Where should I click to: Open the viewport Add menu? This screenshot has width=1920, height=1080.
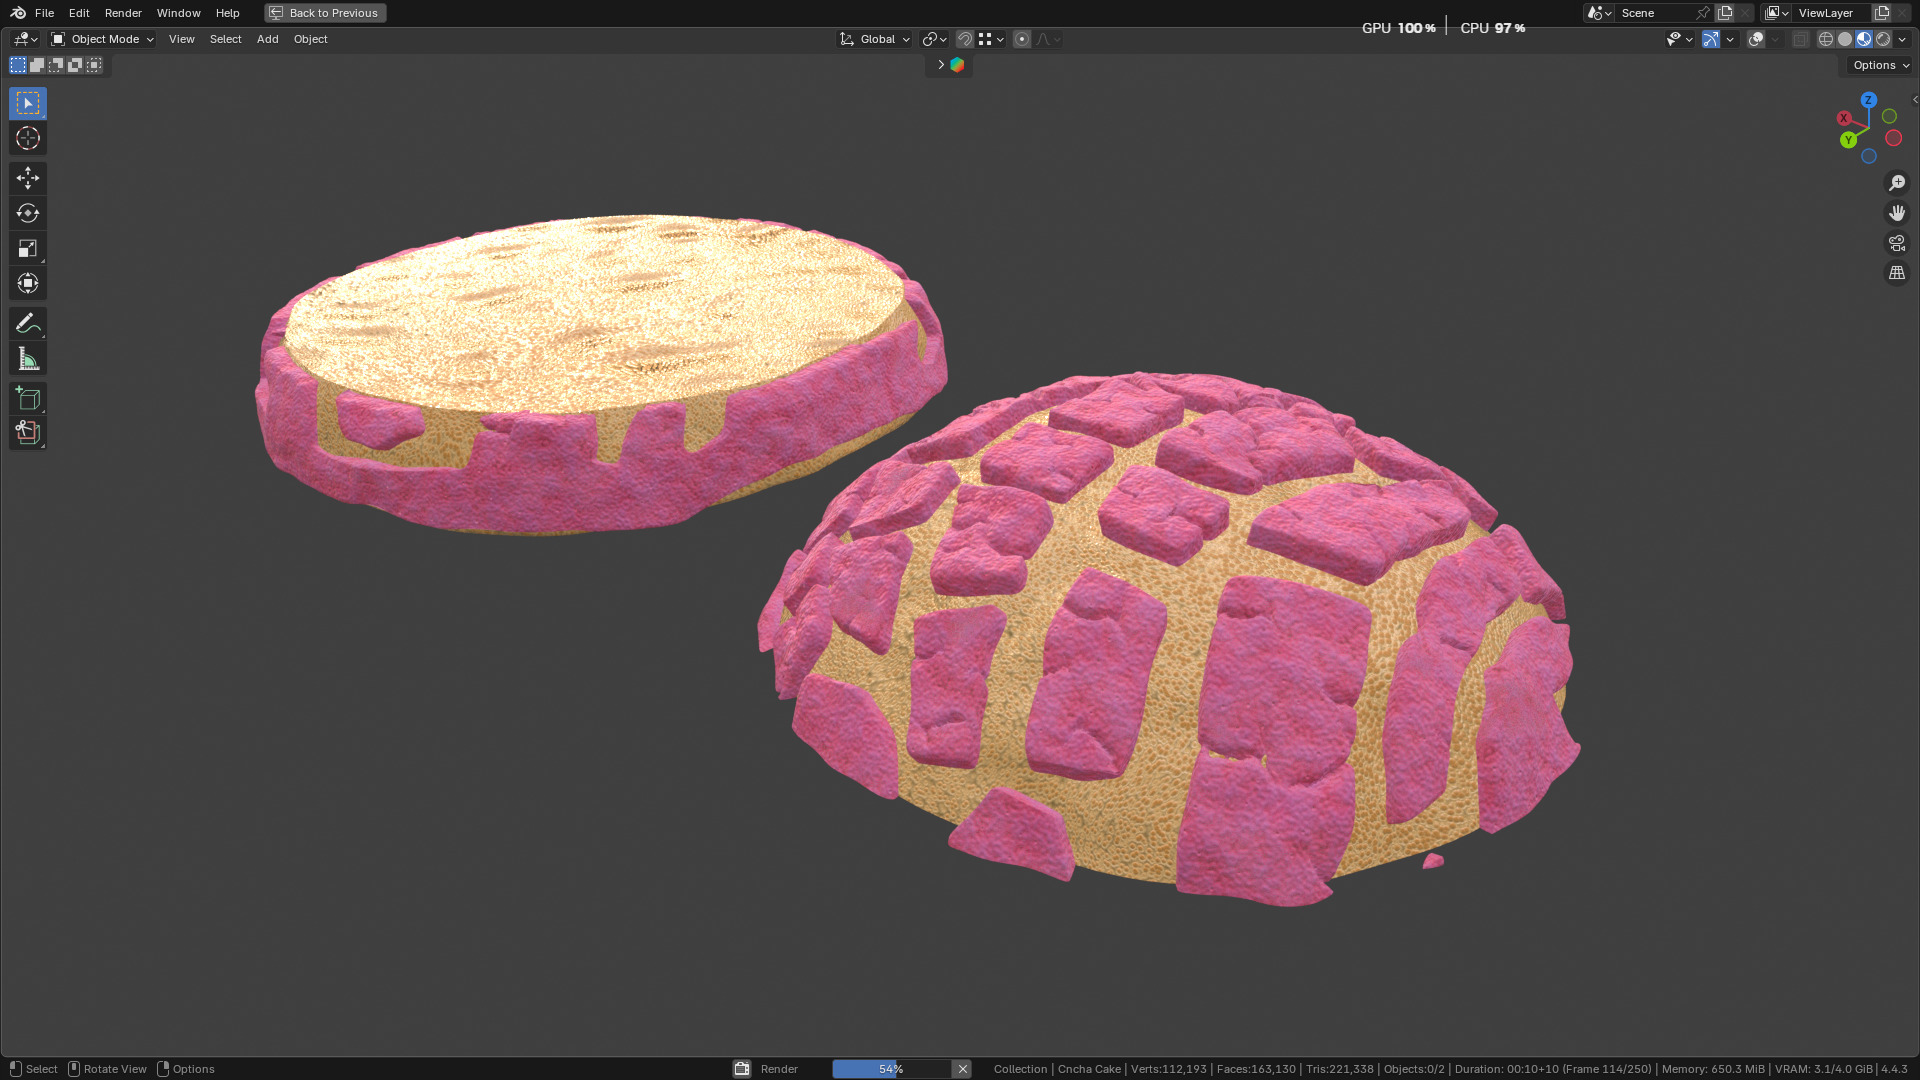[268, 39]
